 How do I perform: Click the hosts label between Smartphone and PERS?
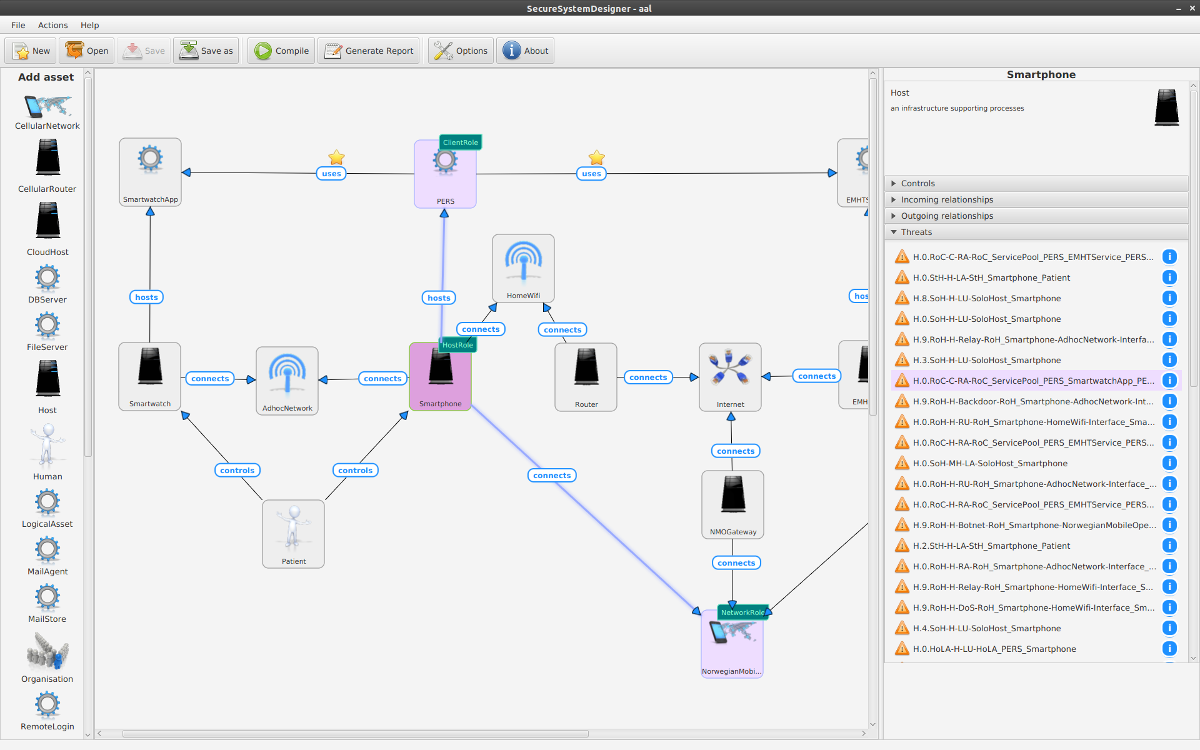point(439,297)
